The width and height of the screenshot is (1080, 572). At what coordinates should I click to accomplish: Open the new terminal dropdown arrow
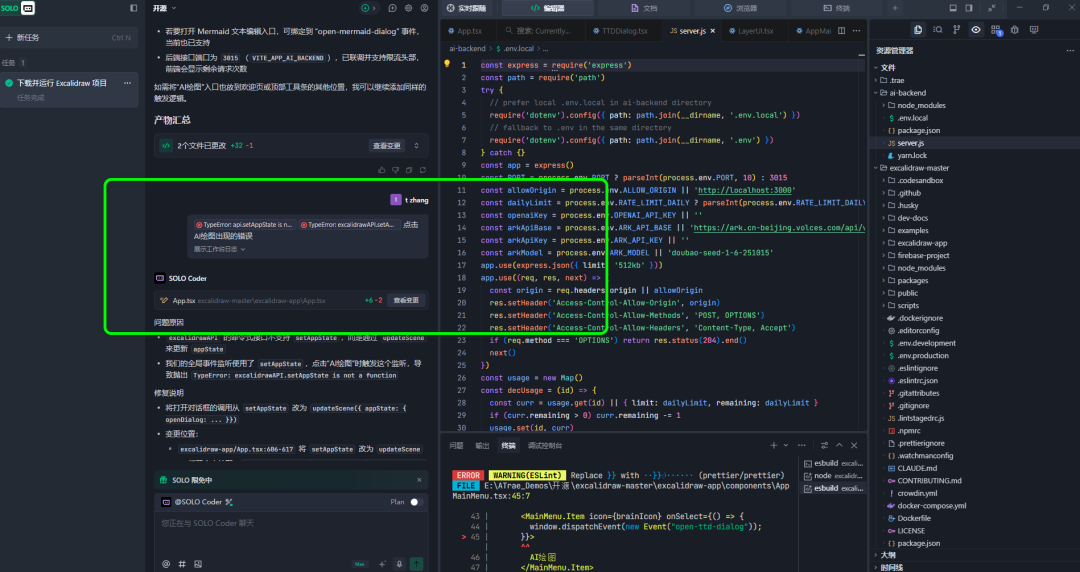pos(785,445)
